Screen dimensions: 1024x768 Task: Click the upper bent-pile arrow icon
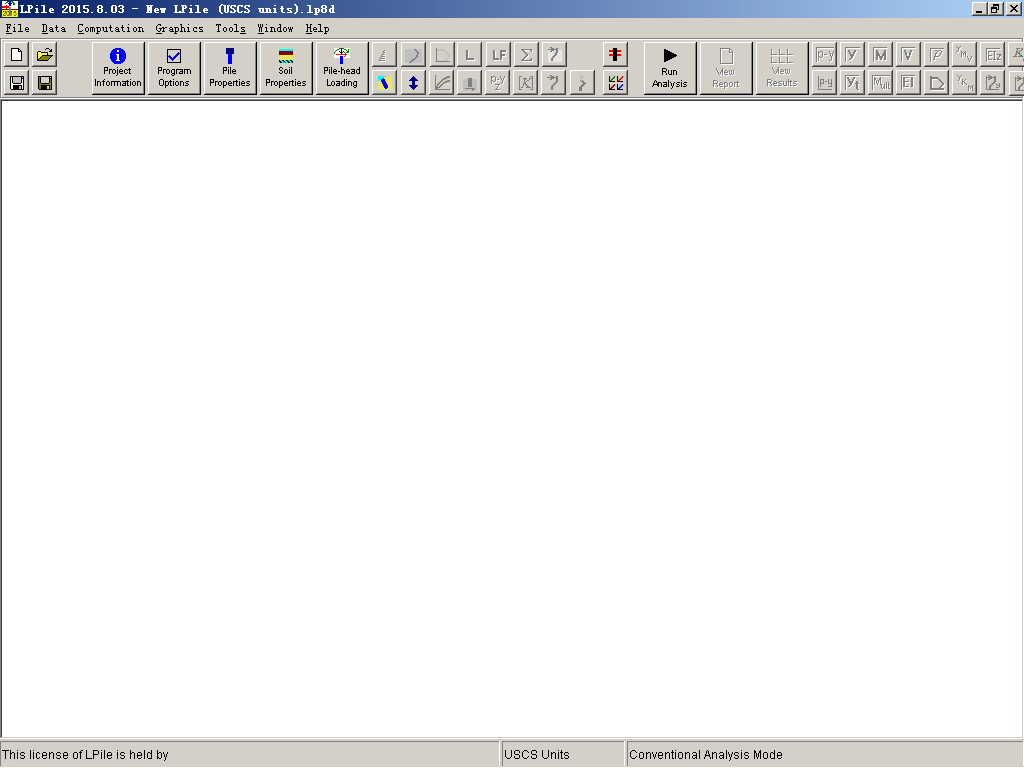pos(554,55)
